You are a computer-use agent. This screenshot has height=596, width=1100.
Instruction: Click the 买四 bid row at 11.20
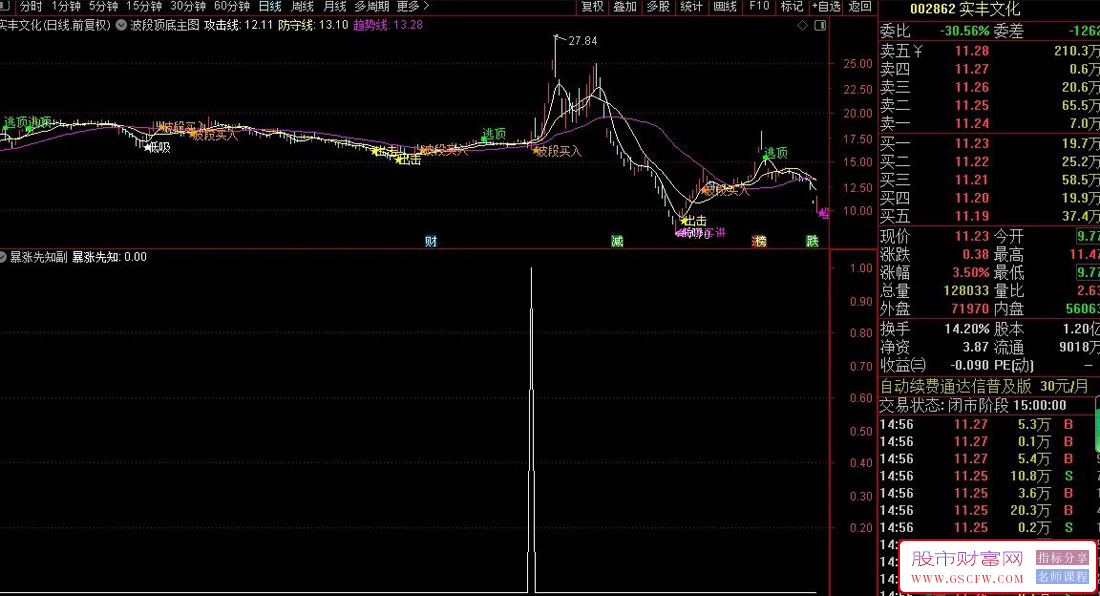989,198
